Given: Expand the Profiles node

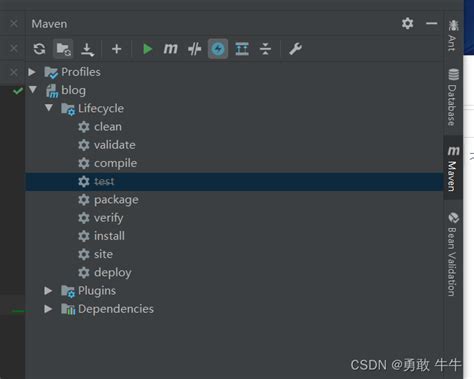Looking at the screenshot, I should point(32,72).
